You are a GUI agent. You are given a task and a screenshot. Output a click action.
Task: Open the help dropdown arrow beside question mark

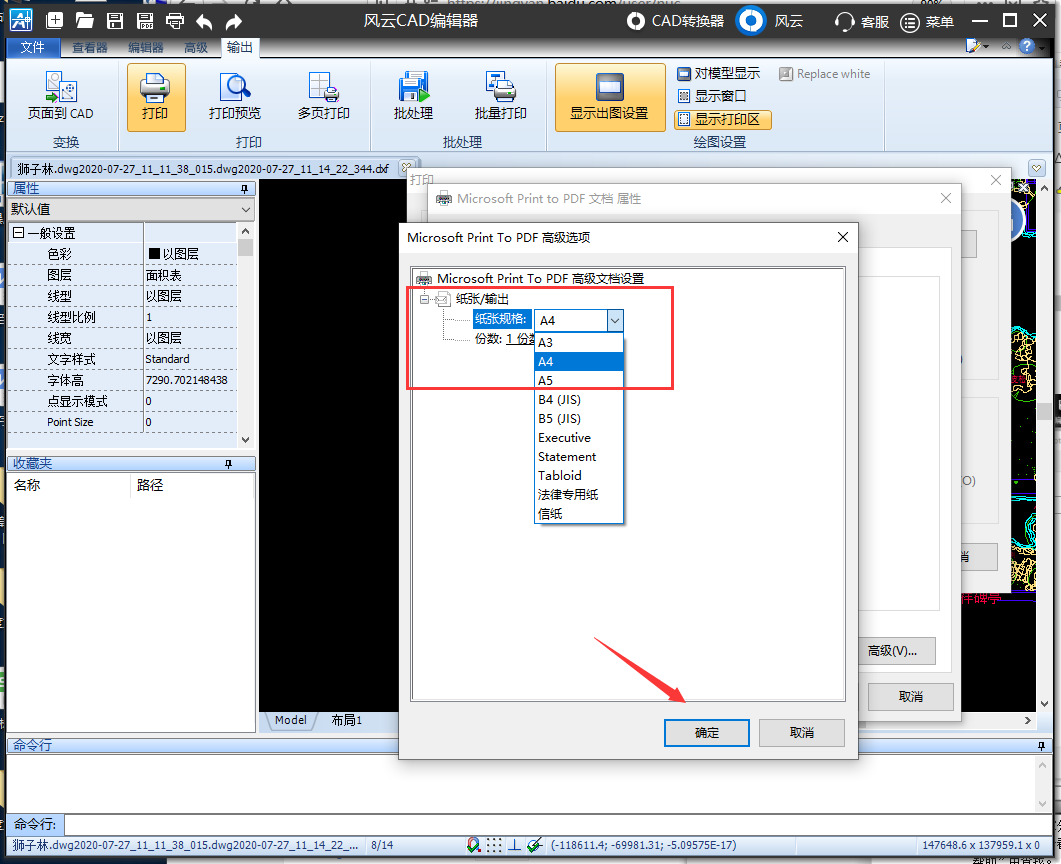(x=1041, y=46)
